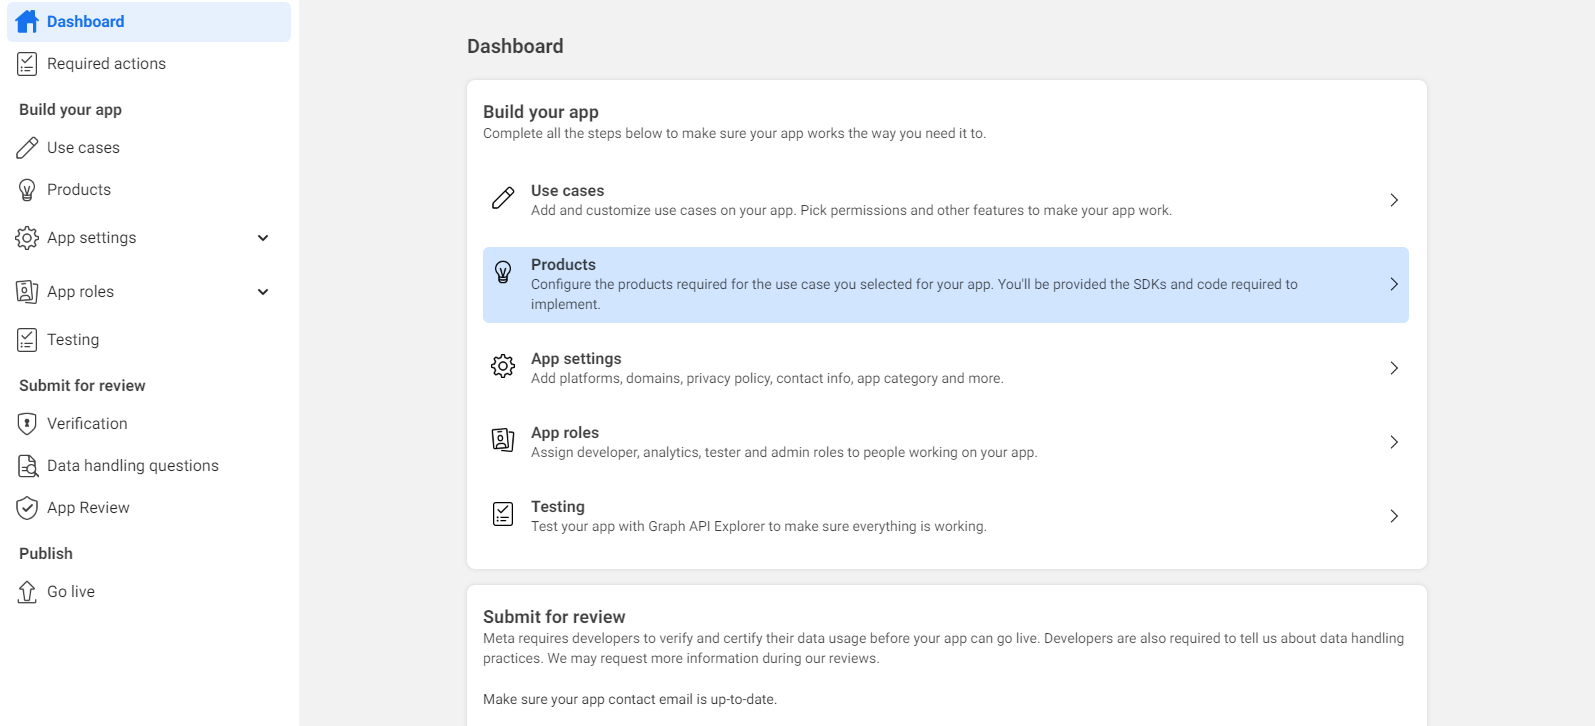
Task: Click the Data handling questions icon
Action: pyautogui.click(x=27, y=466)
